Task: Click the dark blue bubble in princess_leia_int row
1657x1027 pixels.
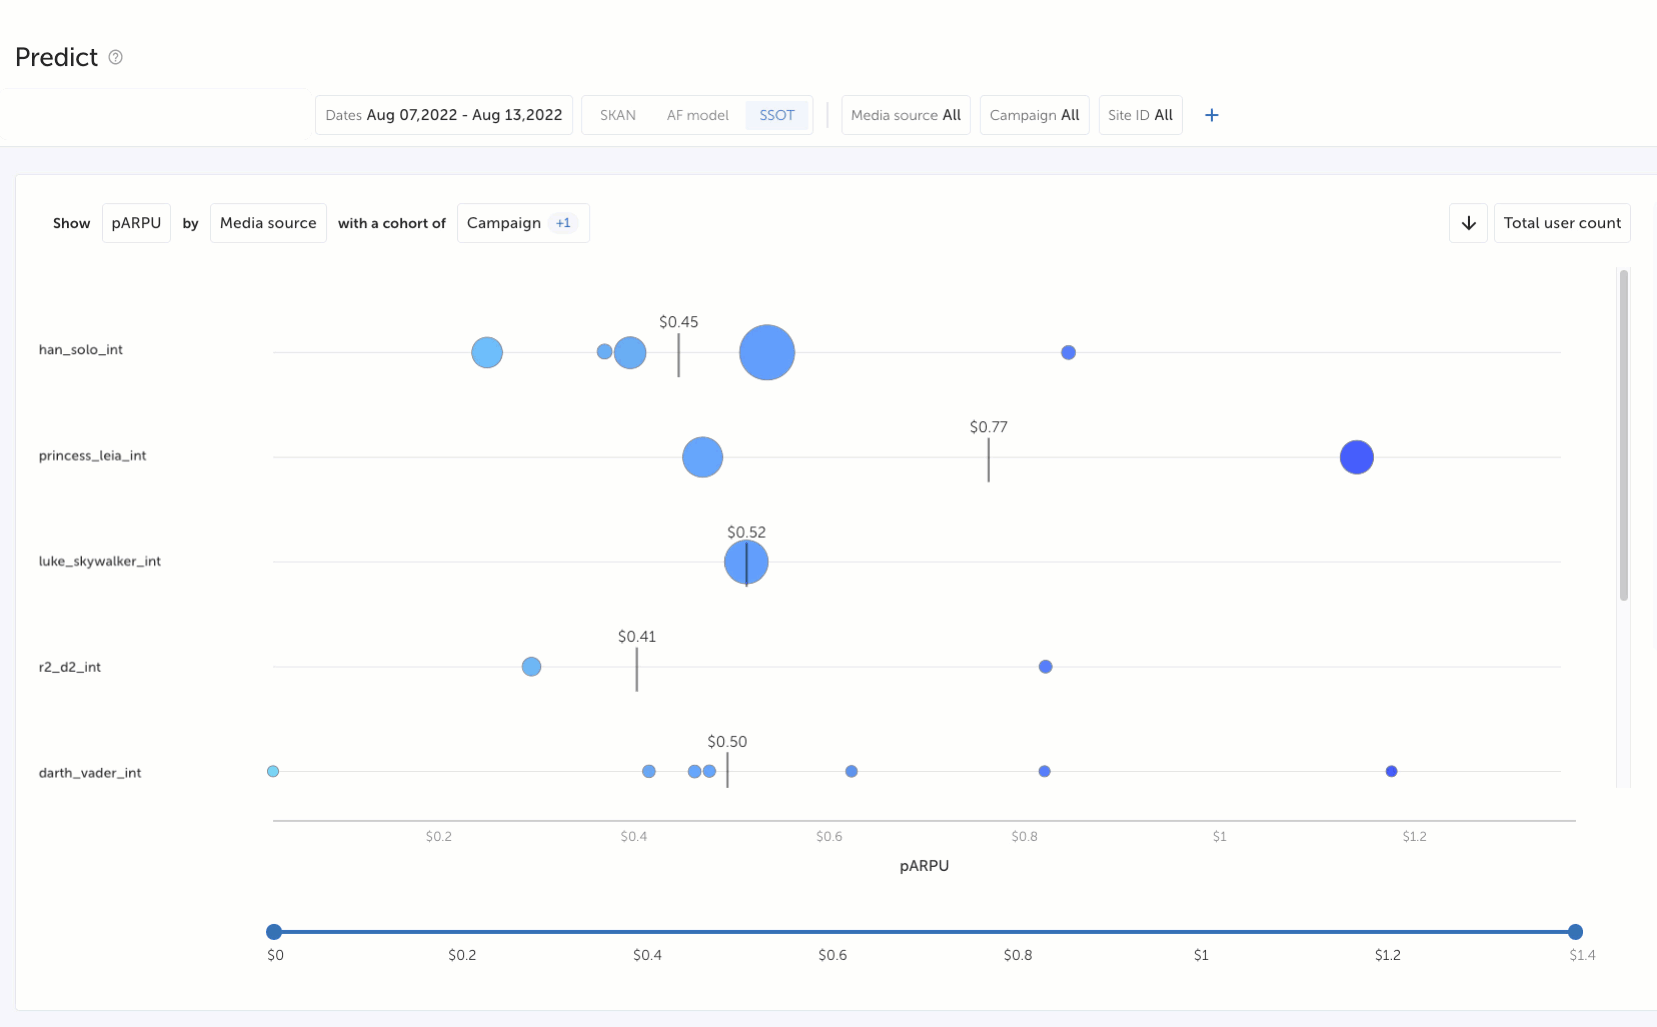Action: coord(1357,457)
